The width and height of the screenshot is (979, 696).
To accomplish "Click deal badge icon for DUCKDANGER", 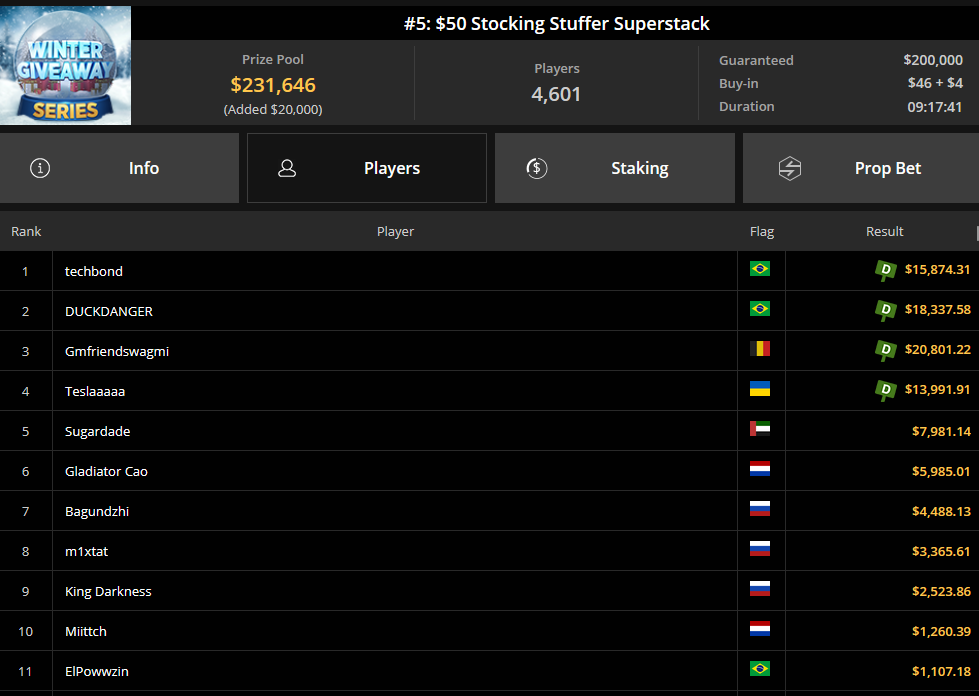I will pyautogui.click(x=885, y=310).
